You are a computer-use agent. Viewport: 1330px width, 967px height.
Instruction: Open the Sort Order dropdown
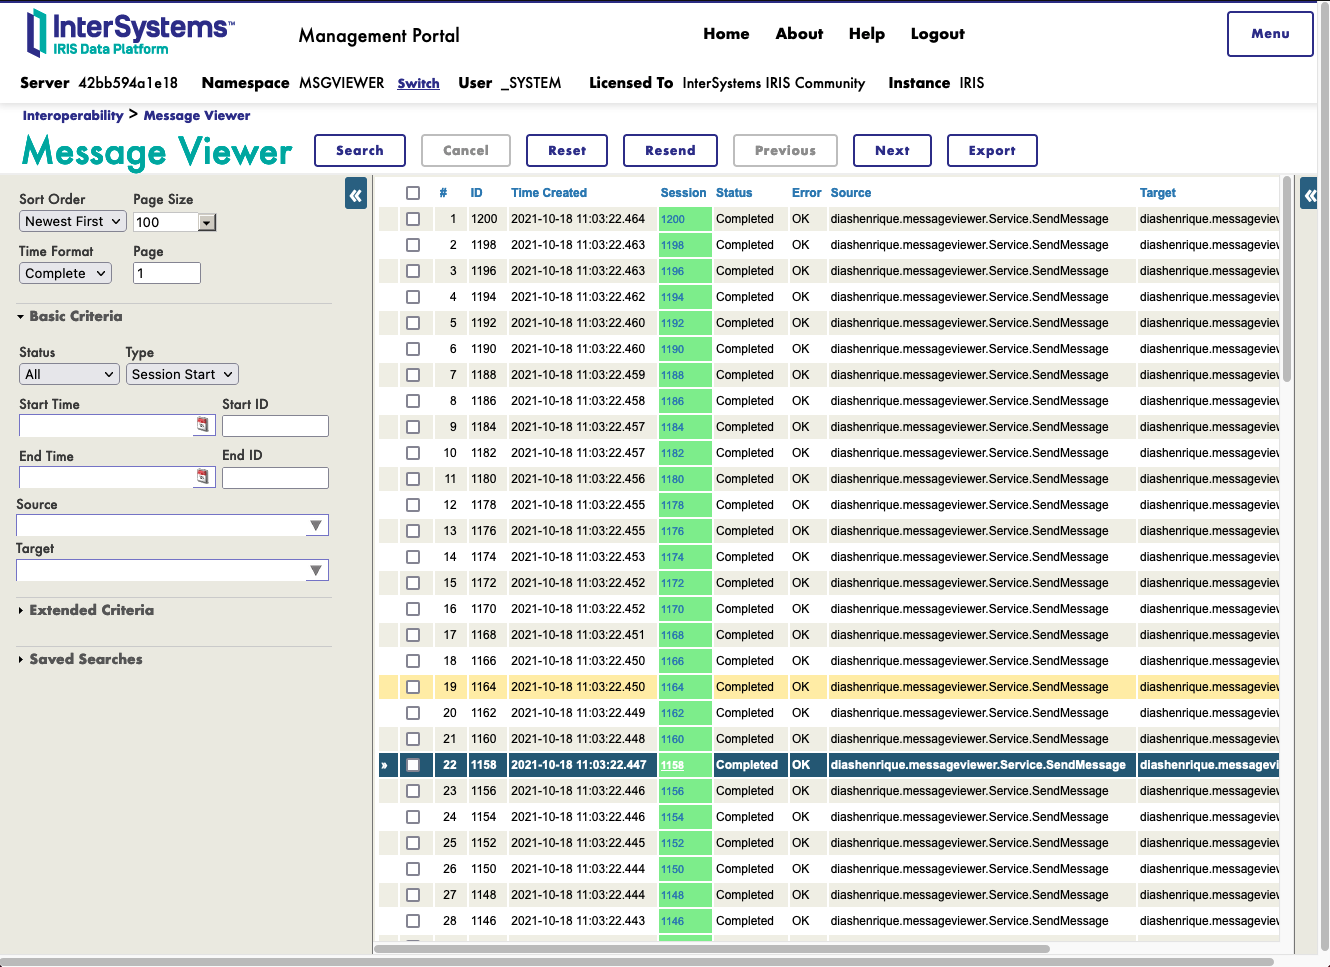[72, 222]
